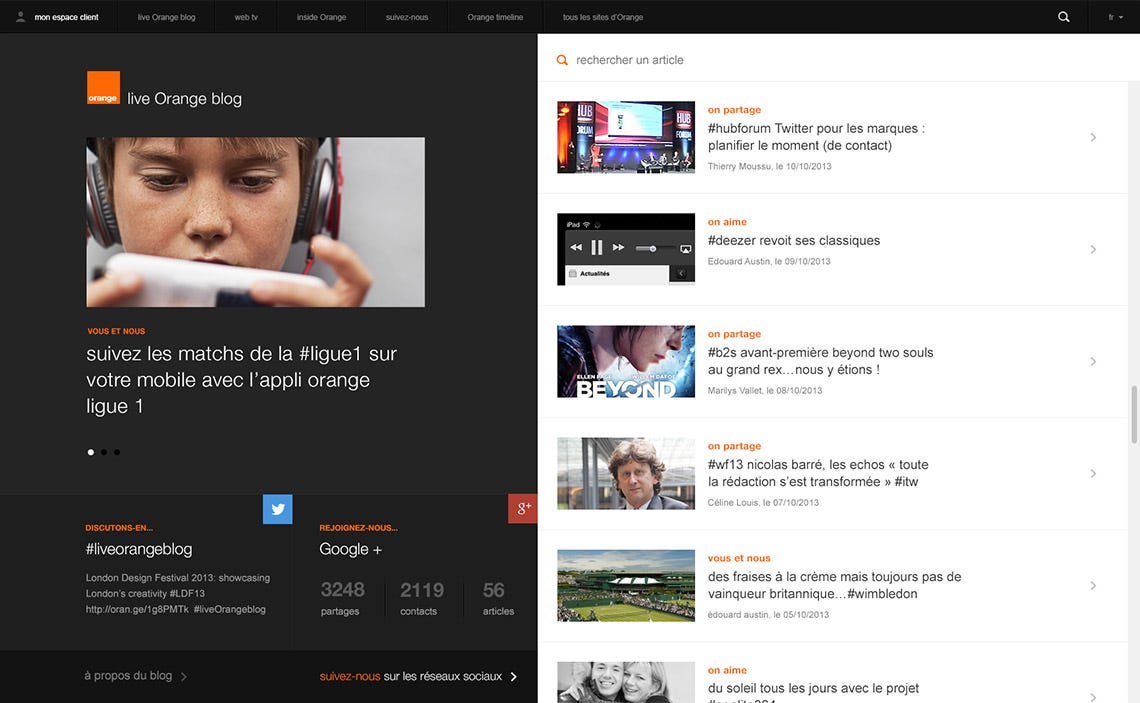1140x703 pixels.
Task: Expand the #b2s beyond two souls chevron
Action: 1093,361
